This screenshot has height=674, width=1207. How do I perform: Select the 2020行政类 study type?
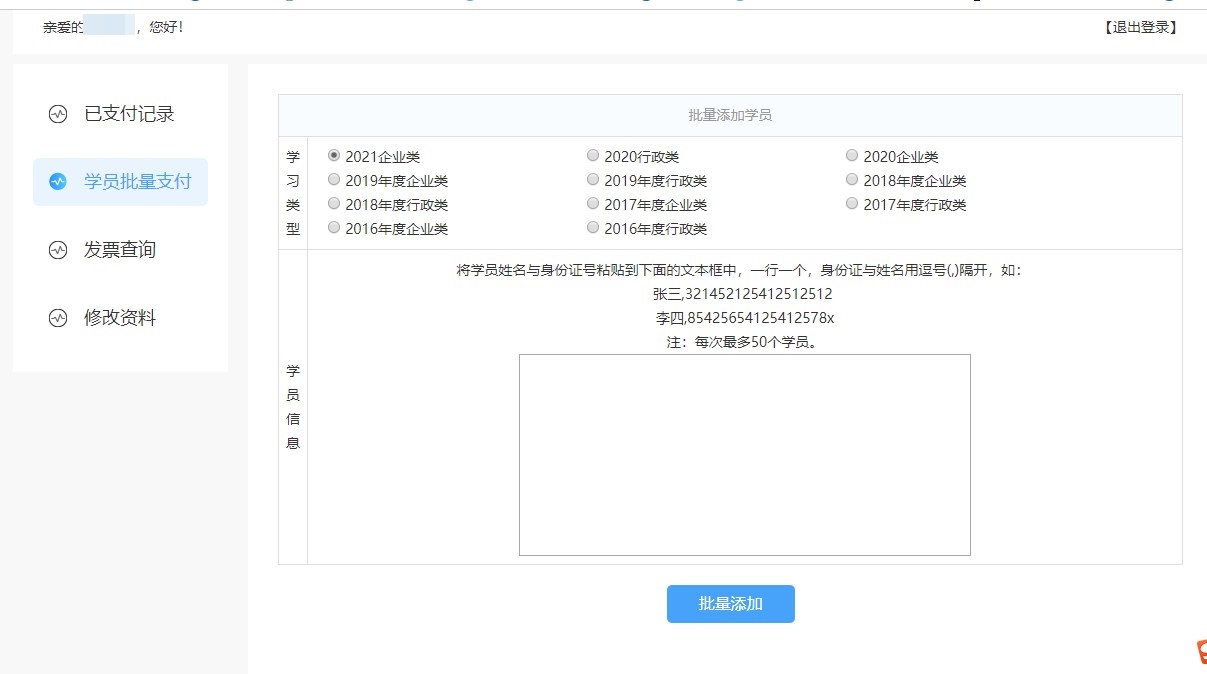coord(593,155)
